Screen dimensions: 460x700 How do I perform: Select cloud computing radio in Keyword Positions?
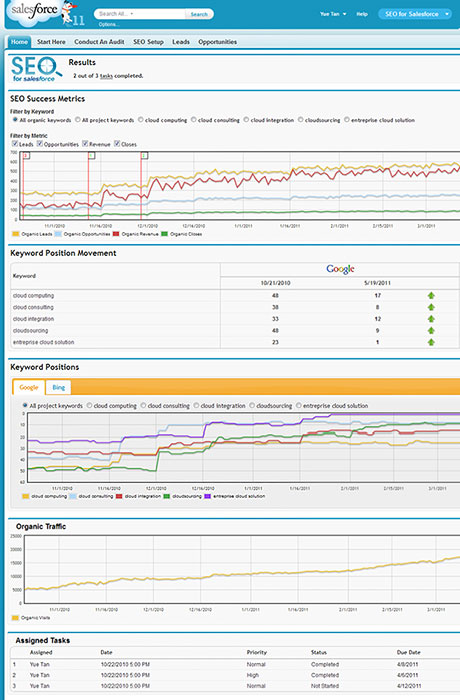coord(89,405)
